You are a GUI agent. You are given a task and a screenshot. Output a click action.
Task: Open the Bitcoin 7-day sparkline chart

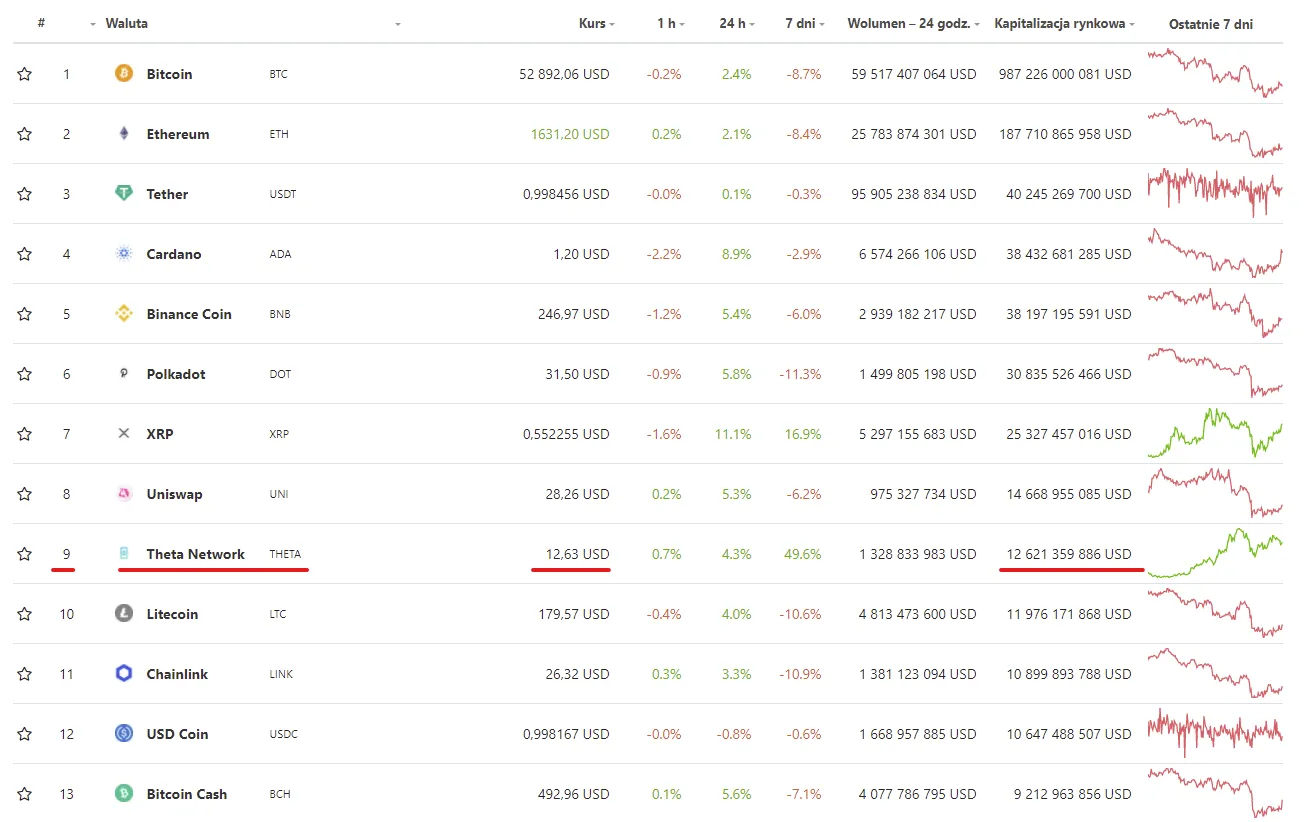pos(1215,73)
